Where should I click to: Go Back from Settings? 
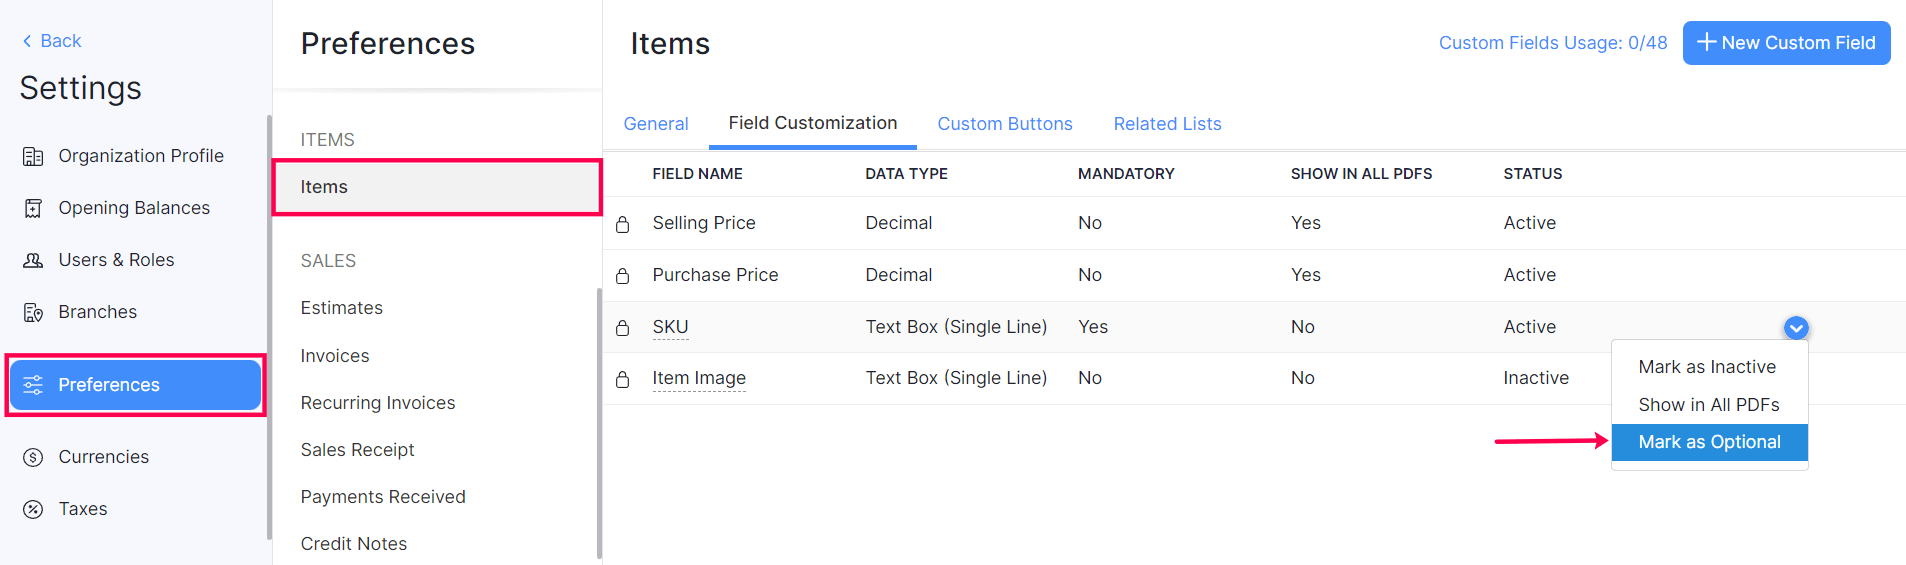(52, 41)
